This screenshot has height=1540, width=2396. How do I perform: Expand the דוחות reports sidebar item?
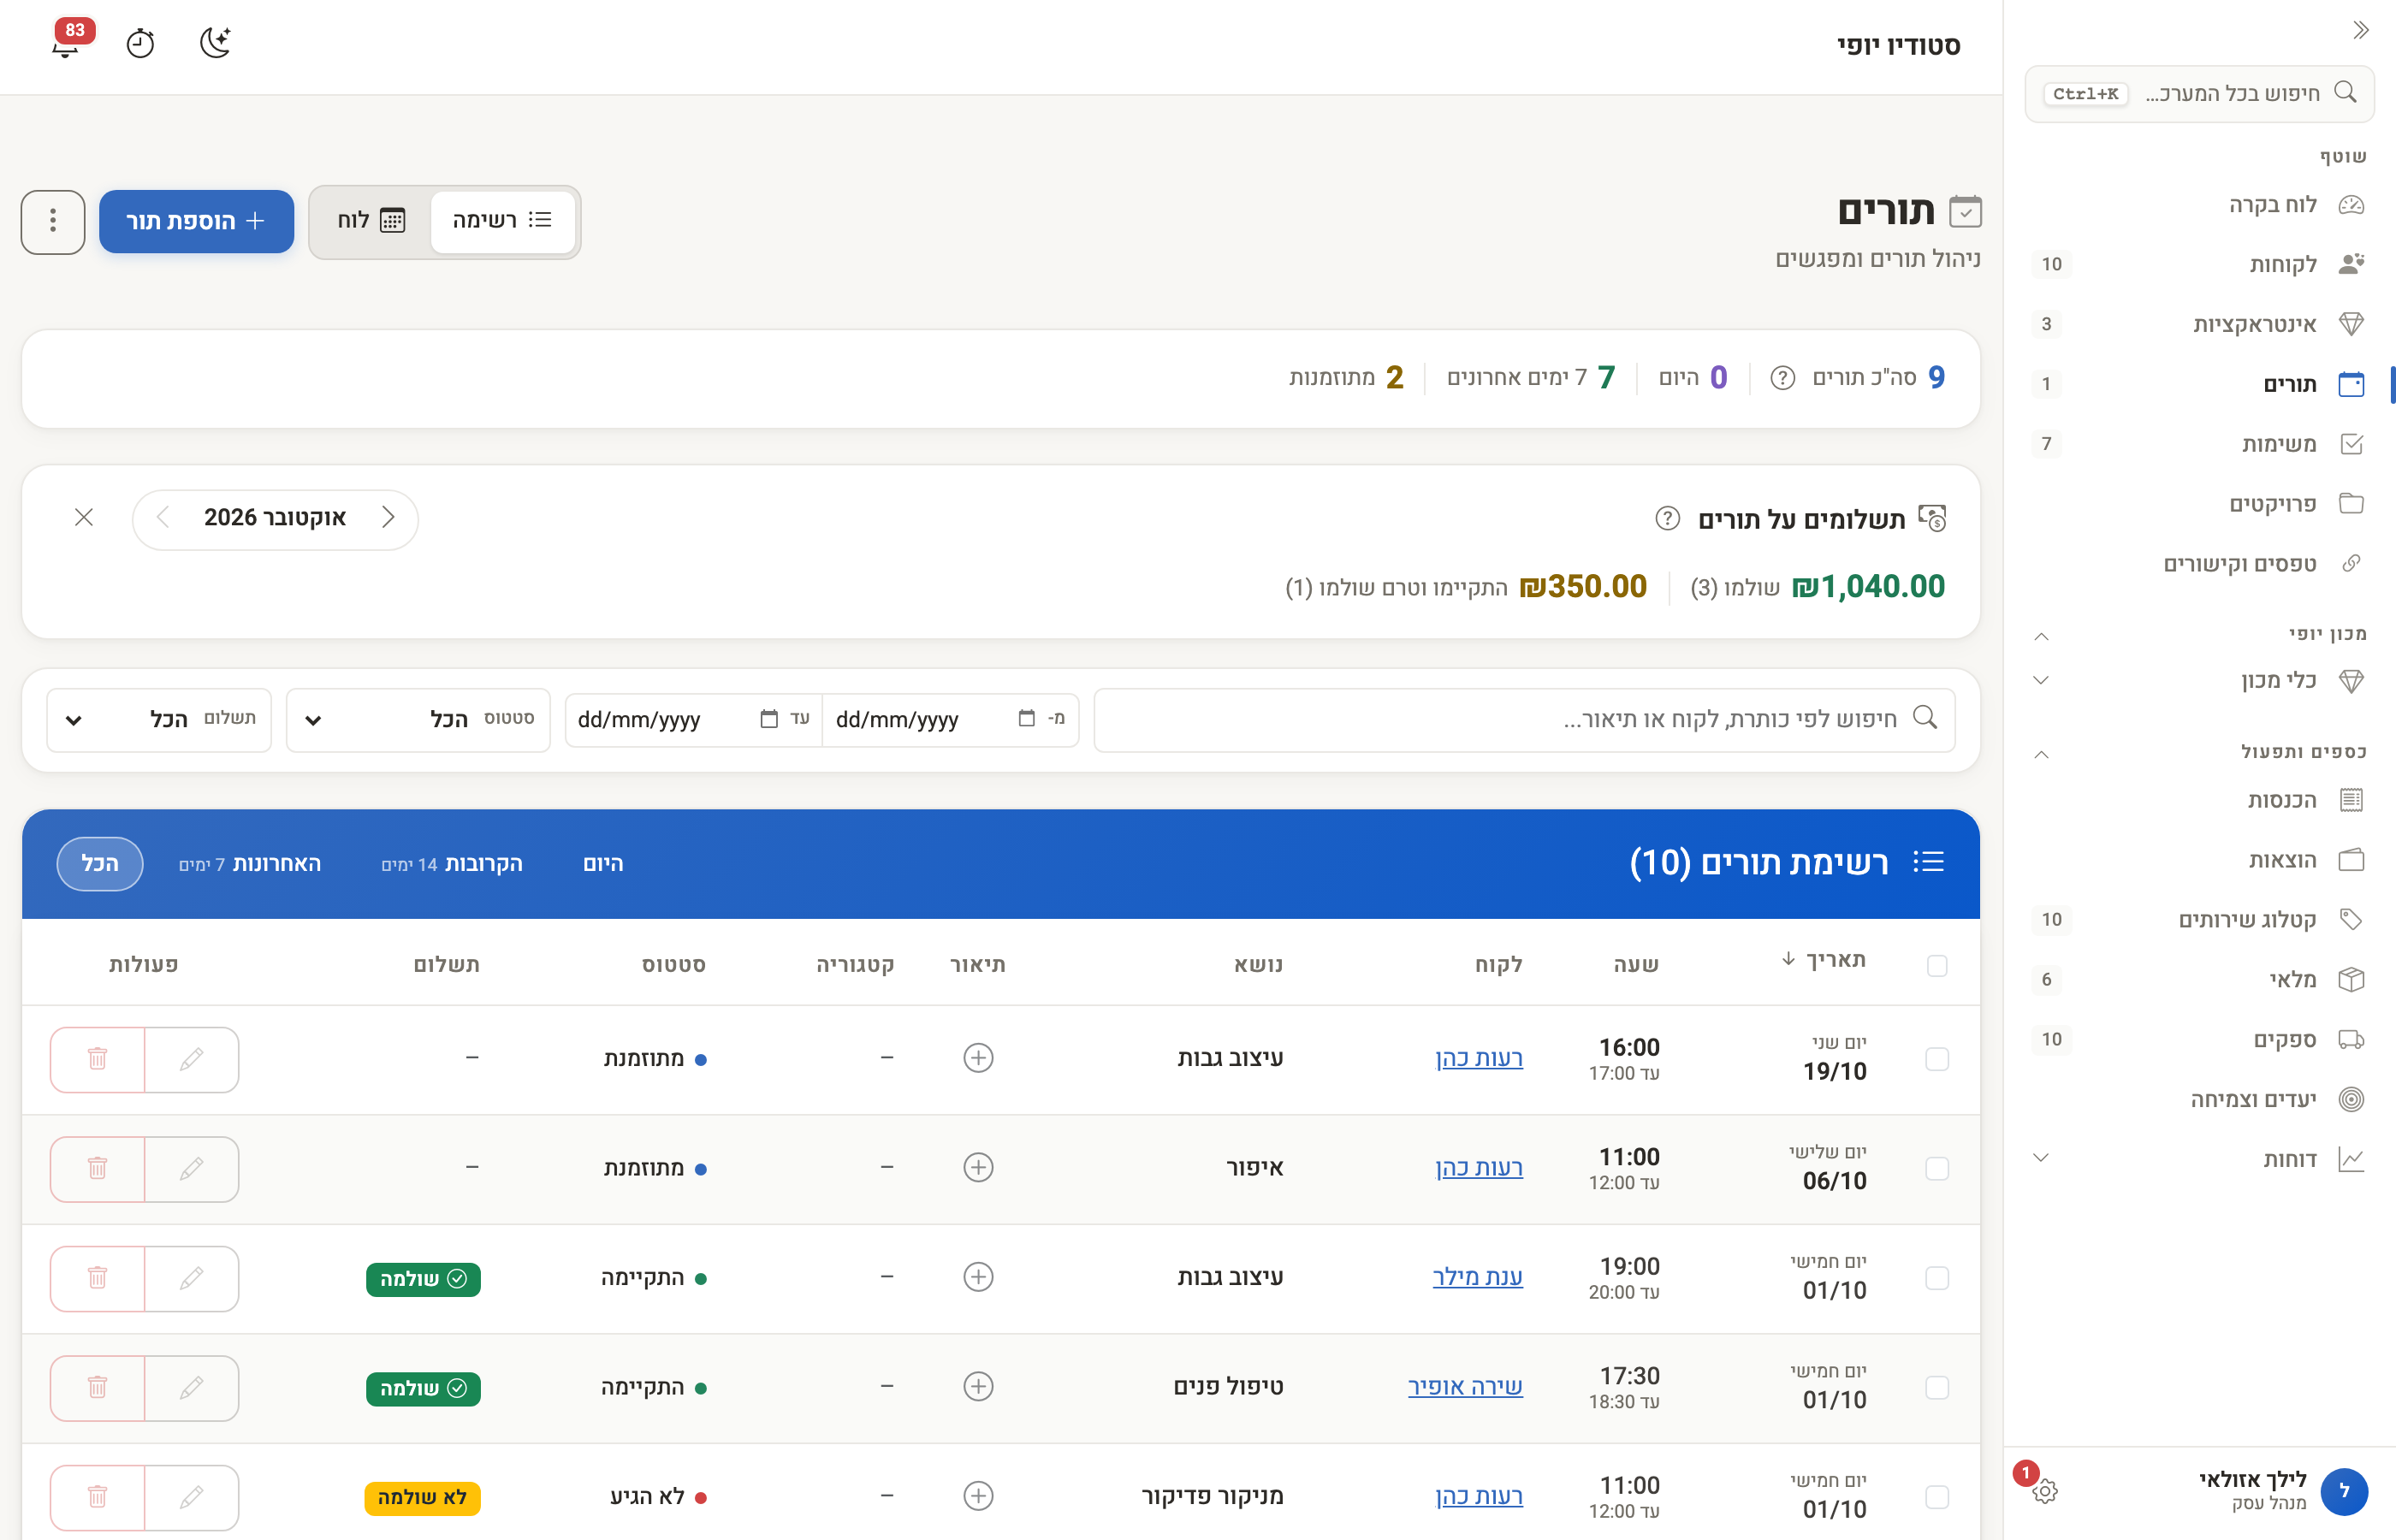[2199, 1159]
